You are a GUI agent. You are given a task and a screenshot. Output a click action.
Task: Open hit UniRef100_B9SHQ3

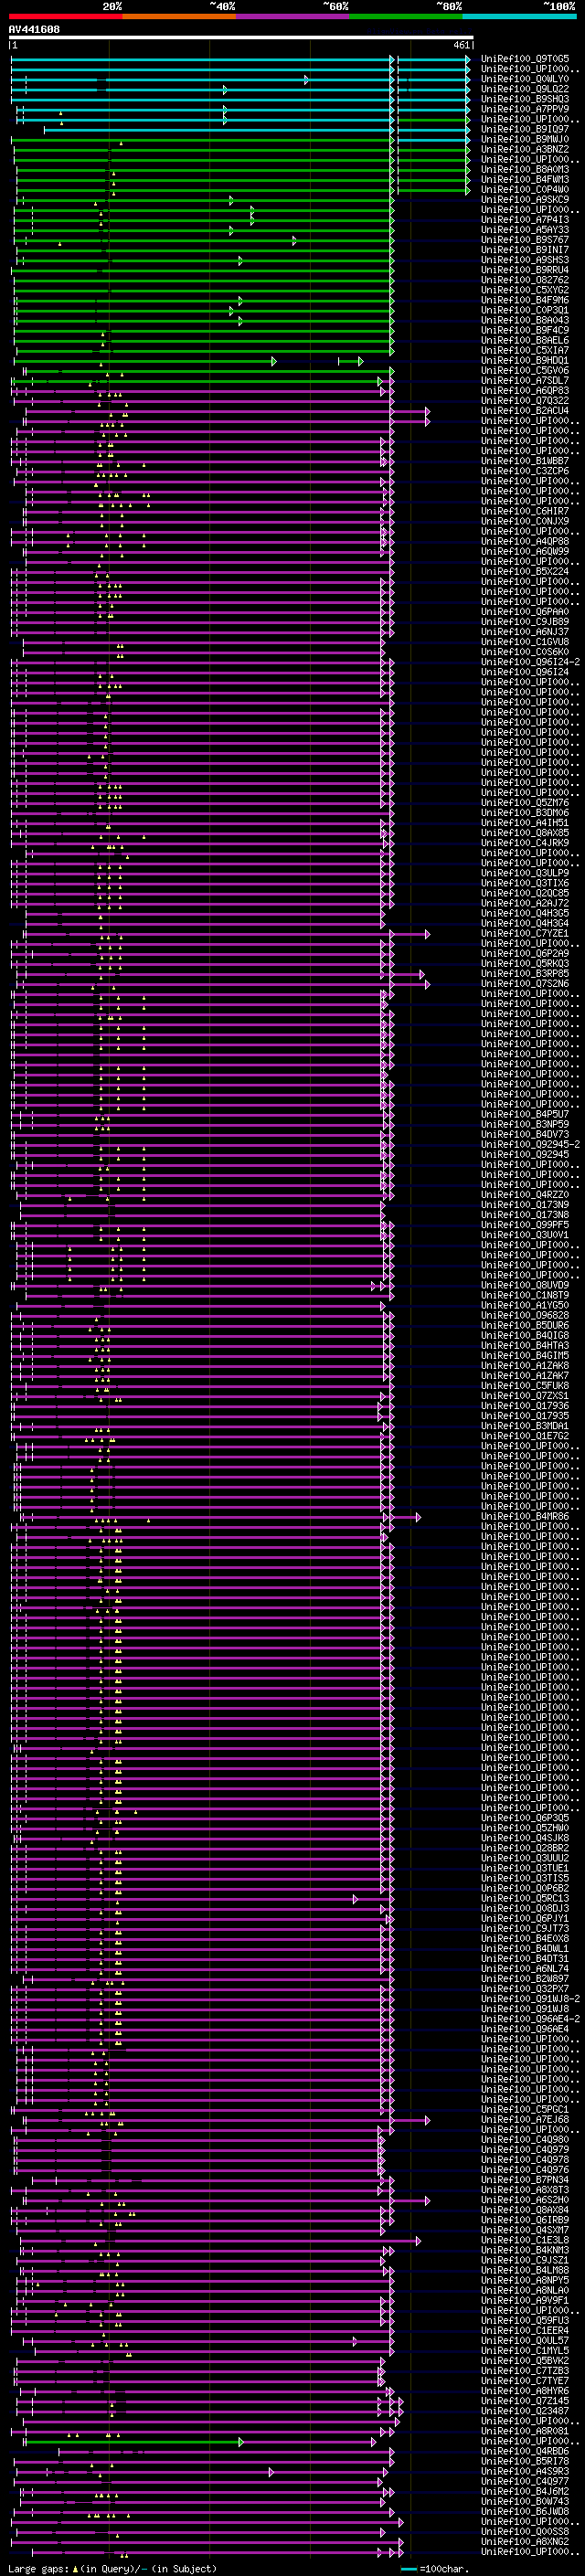[525, 99]
